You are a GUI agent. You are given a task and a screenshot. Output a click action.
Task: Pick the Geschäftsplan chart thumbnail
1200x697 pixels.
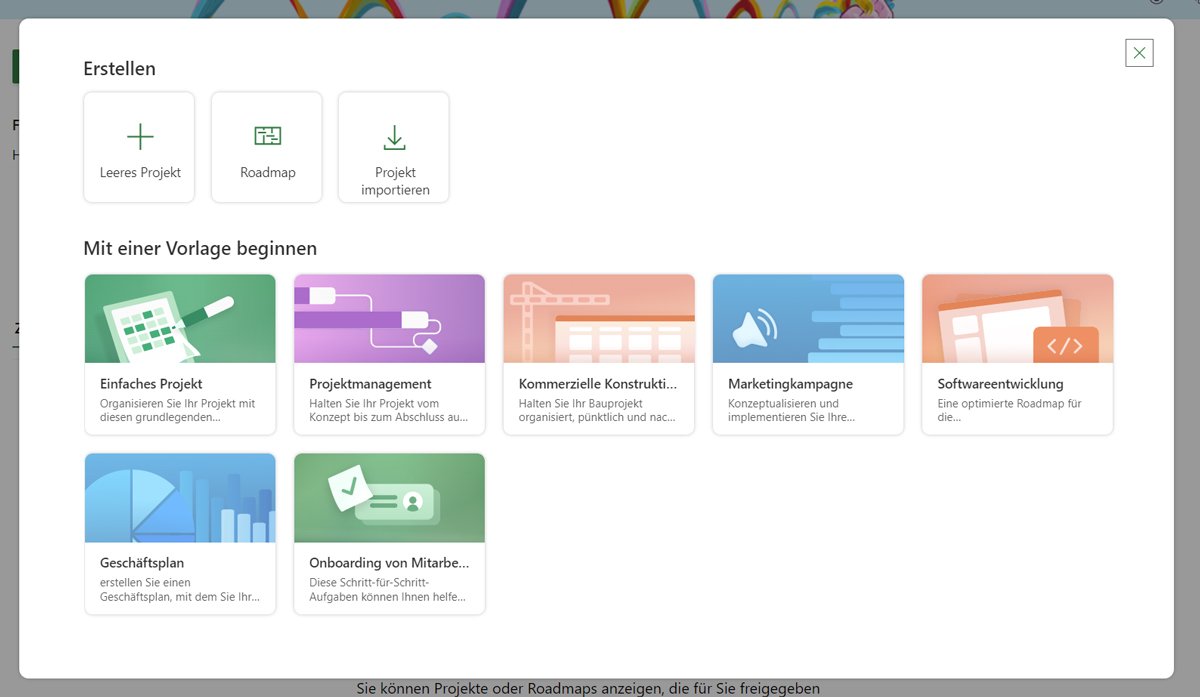pyautogui.click(x=180, y=498)
